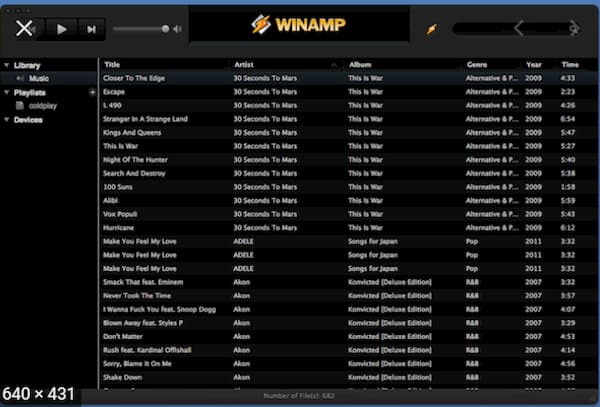Image resolution: width=600 pixels, height=407 pixels.
Task: Click the 1:58 time value
Action: click(568, 187)
